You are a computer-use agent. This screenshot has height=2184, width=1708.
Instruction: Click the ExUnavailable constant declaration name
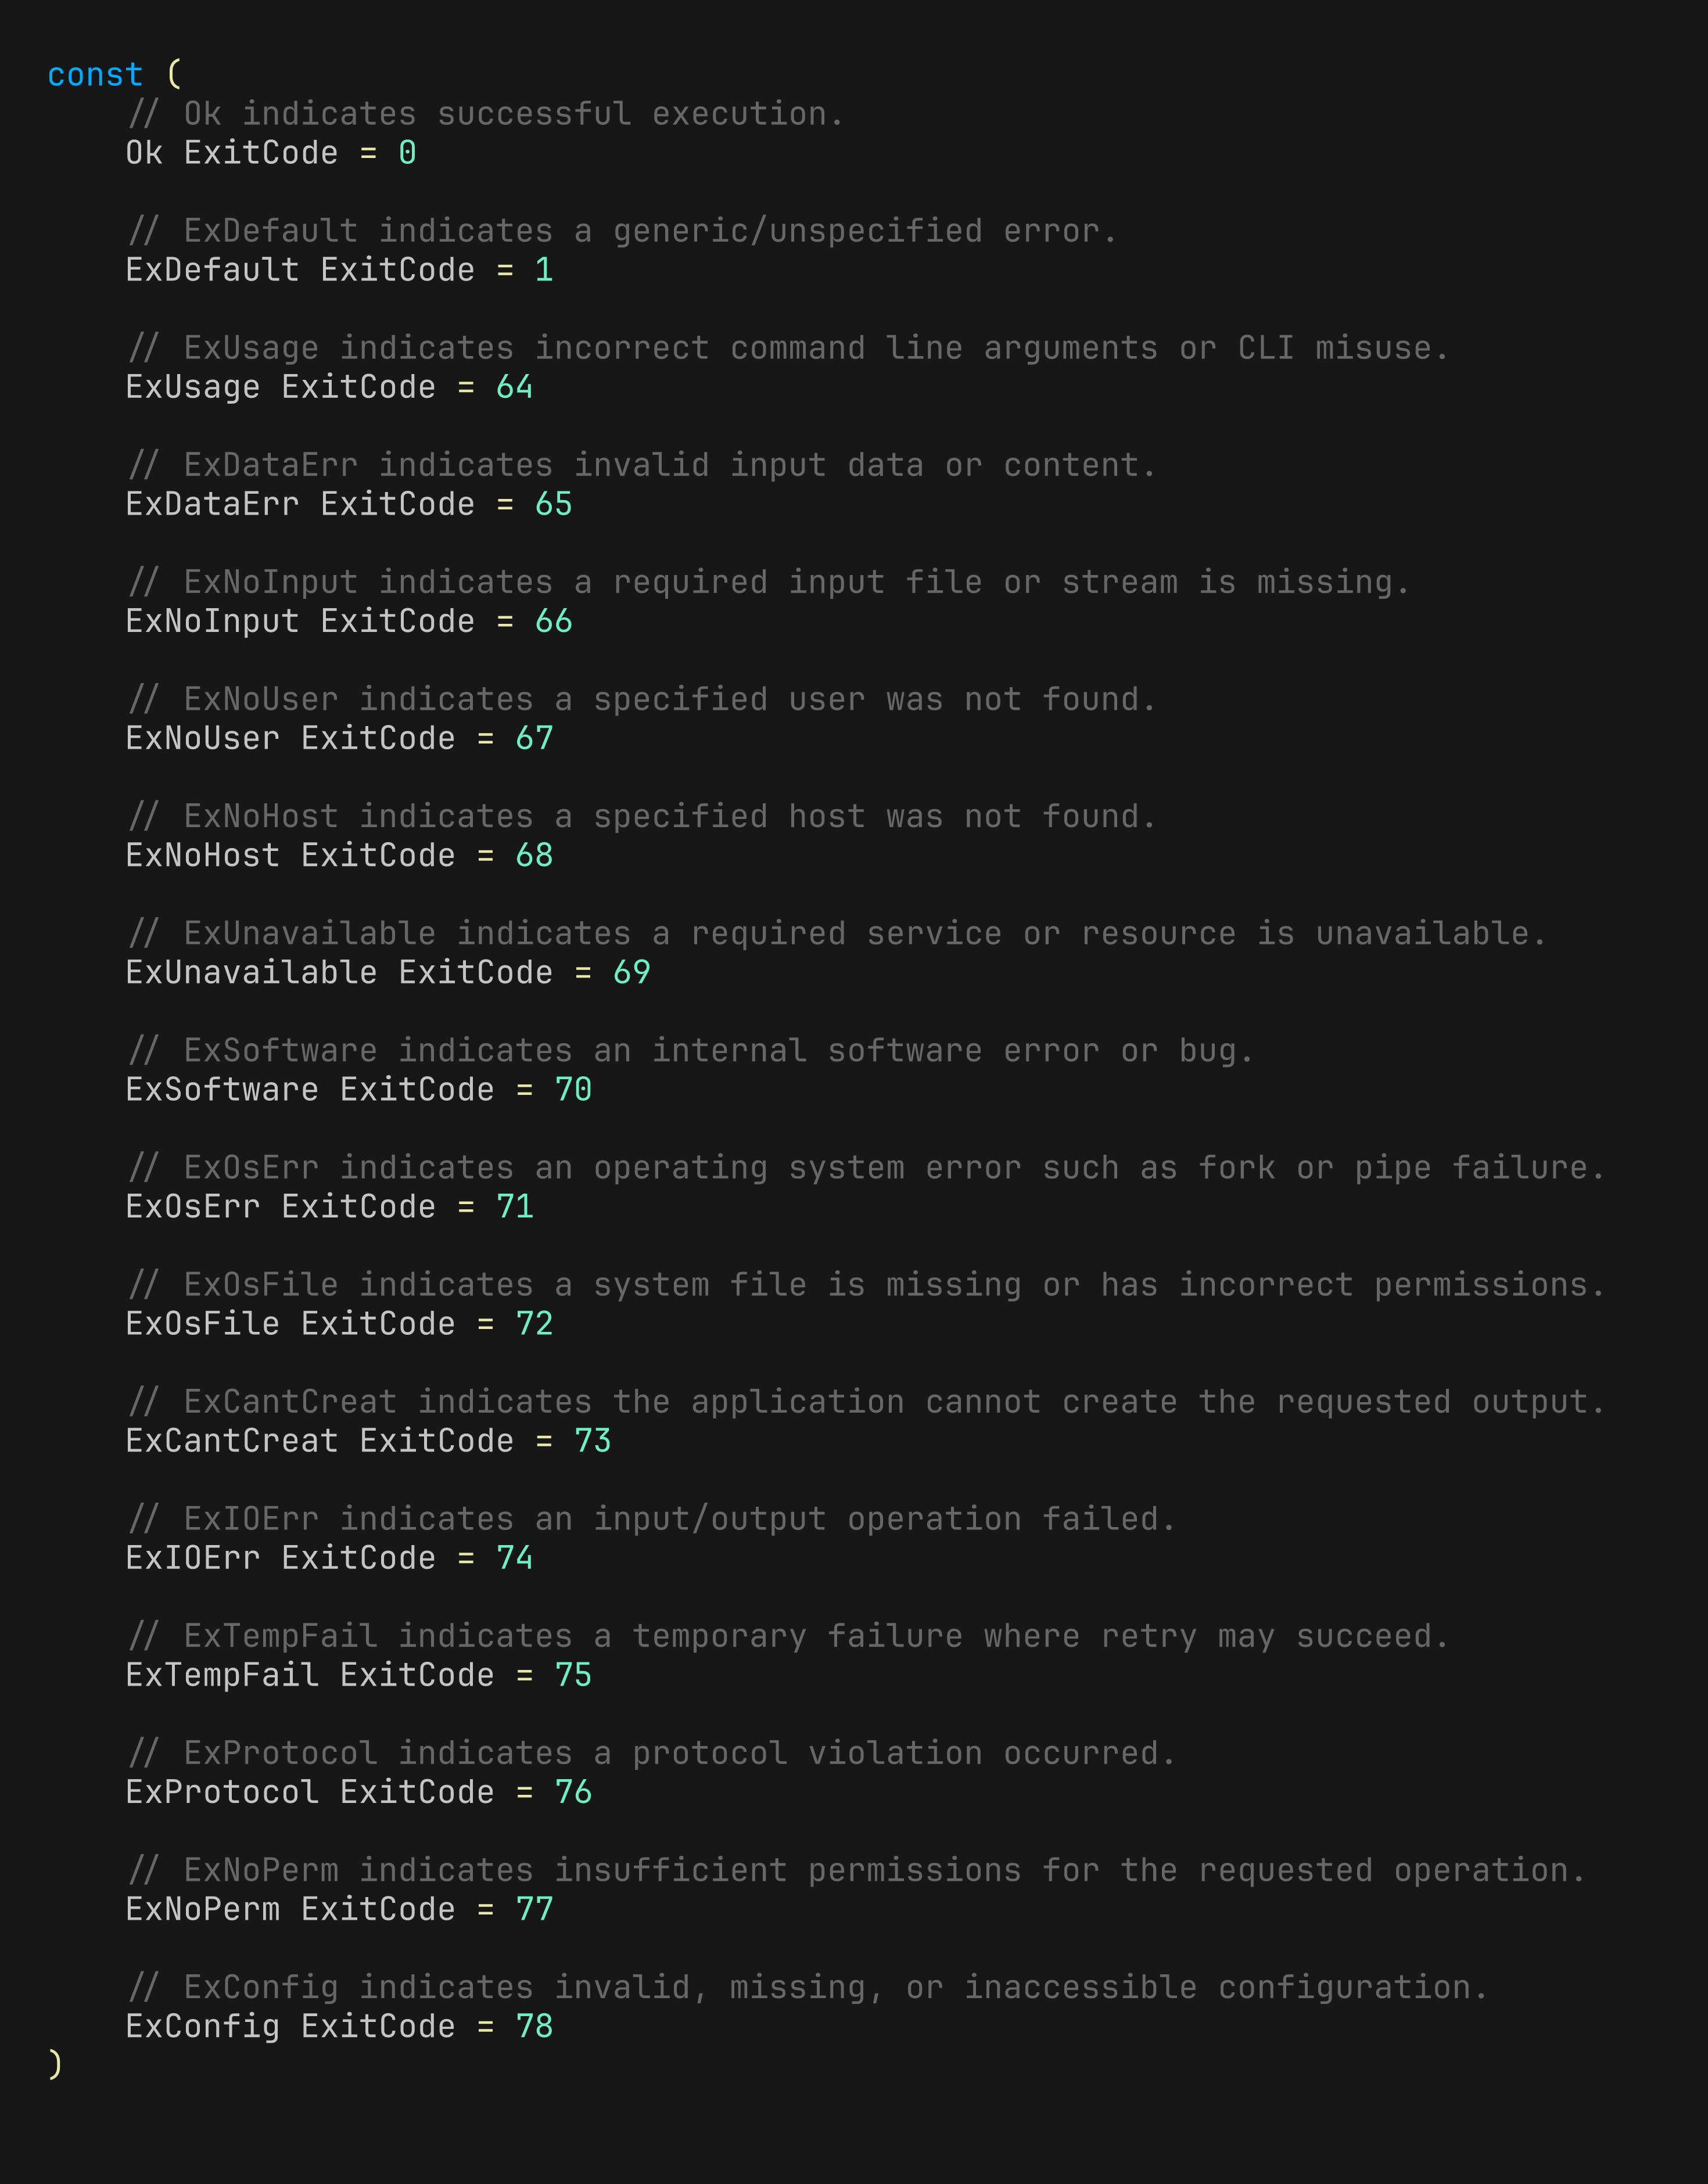[251, 972]
